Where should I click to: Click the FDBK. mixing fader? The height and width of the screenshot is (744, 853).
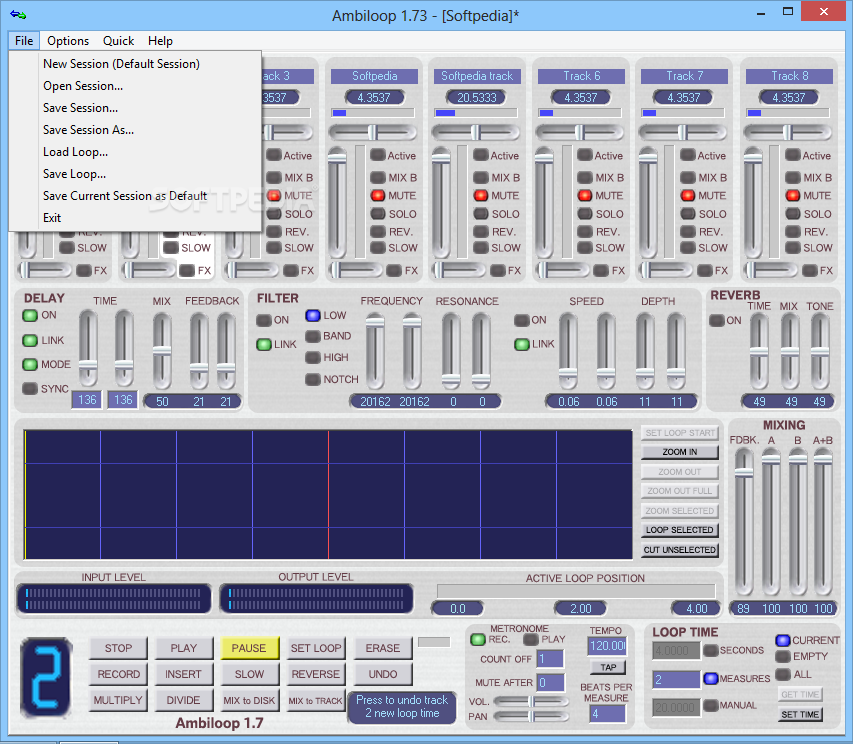[x=744, y=523]
